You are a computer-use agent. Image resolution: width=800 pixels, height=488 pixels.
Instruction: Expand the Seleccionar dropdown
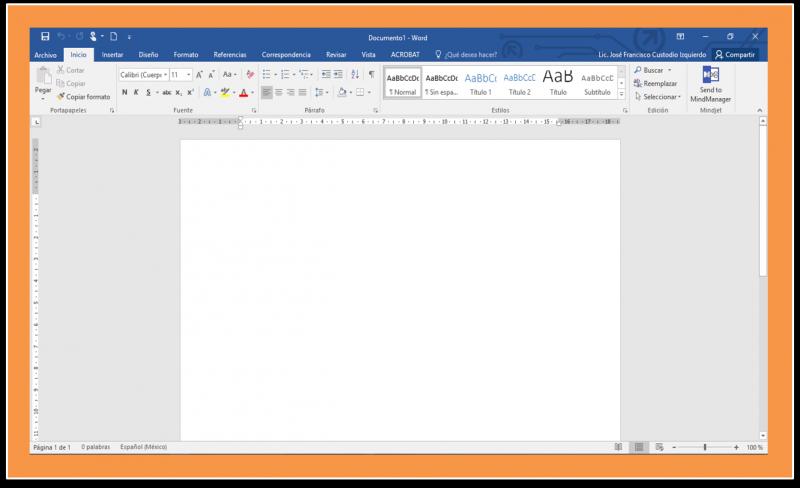coord(660,97)
